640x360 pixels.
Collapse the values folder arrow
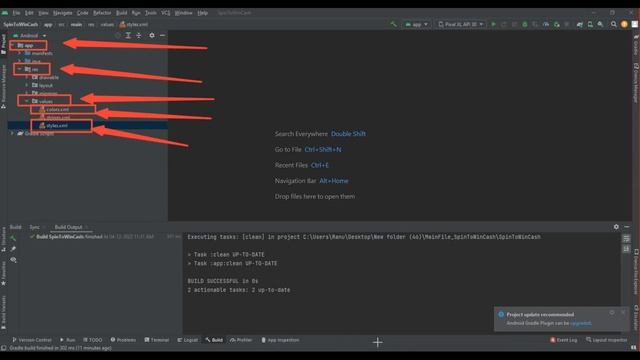[x=27, y=101]
